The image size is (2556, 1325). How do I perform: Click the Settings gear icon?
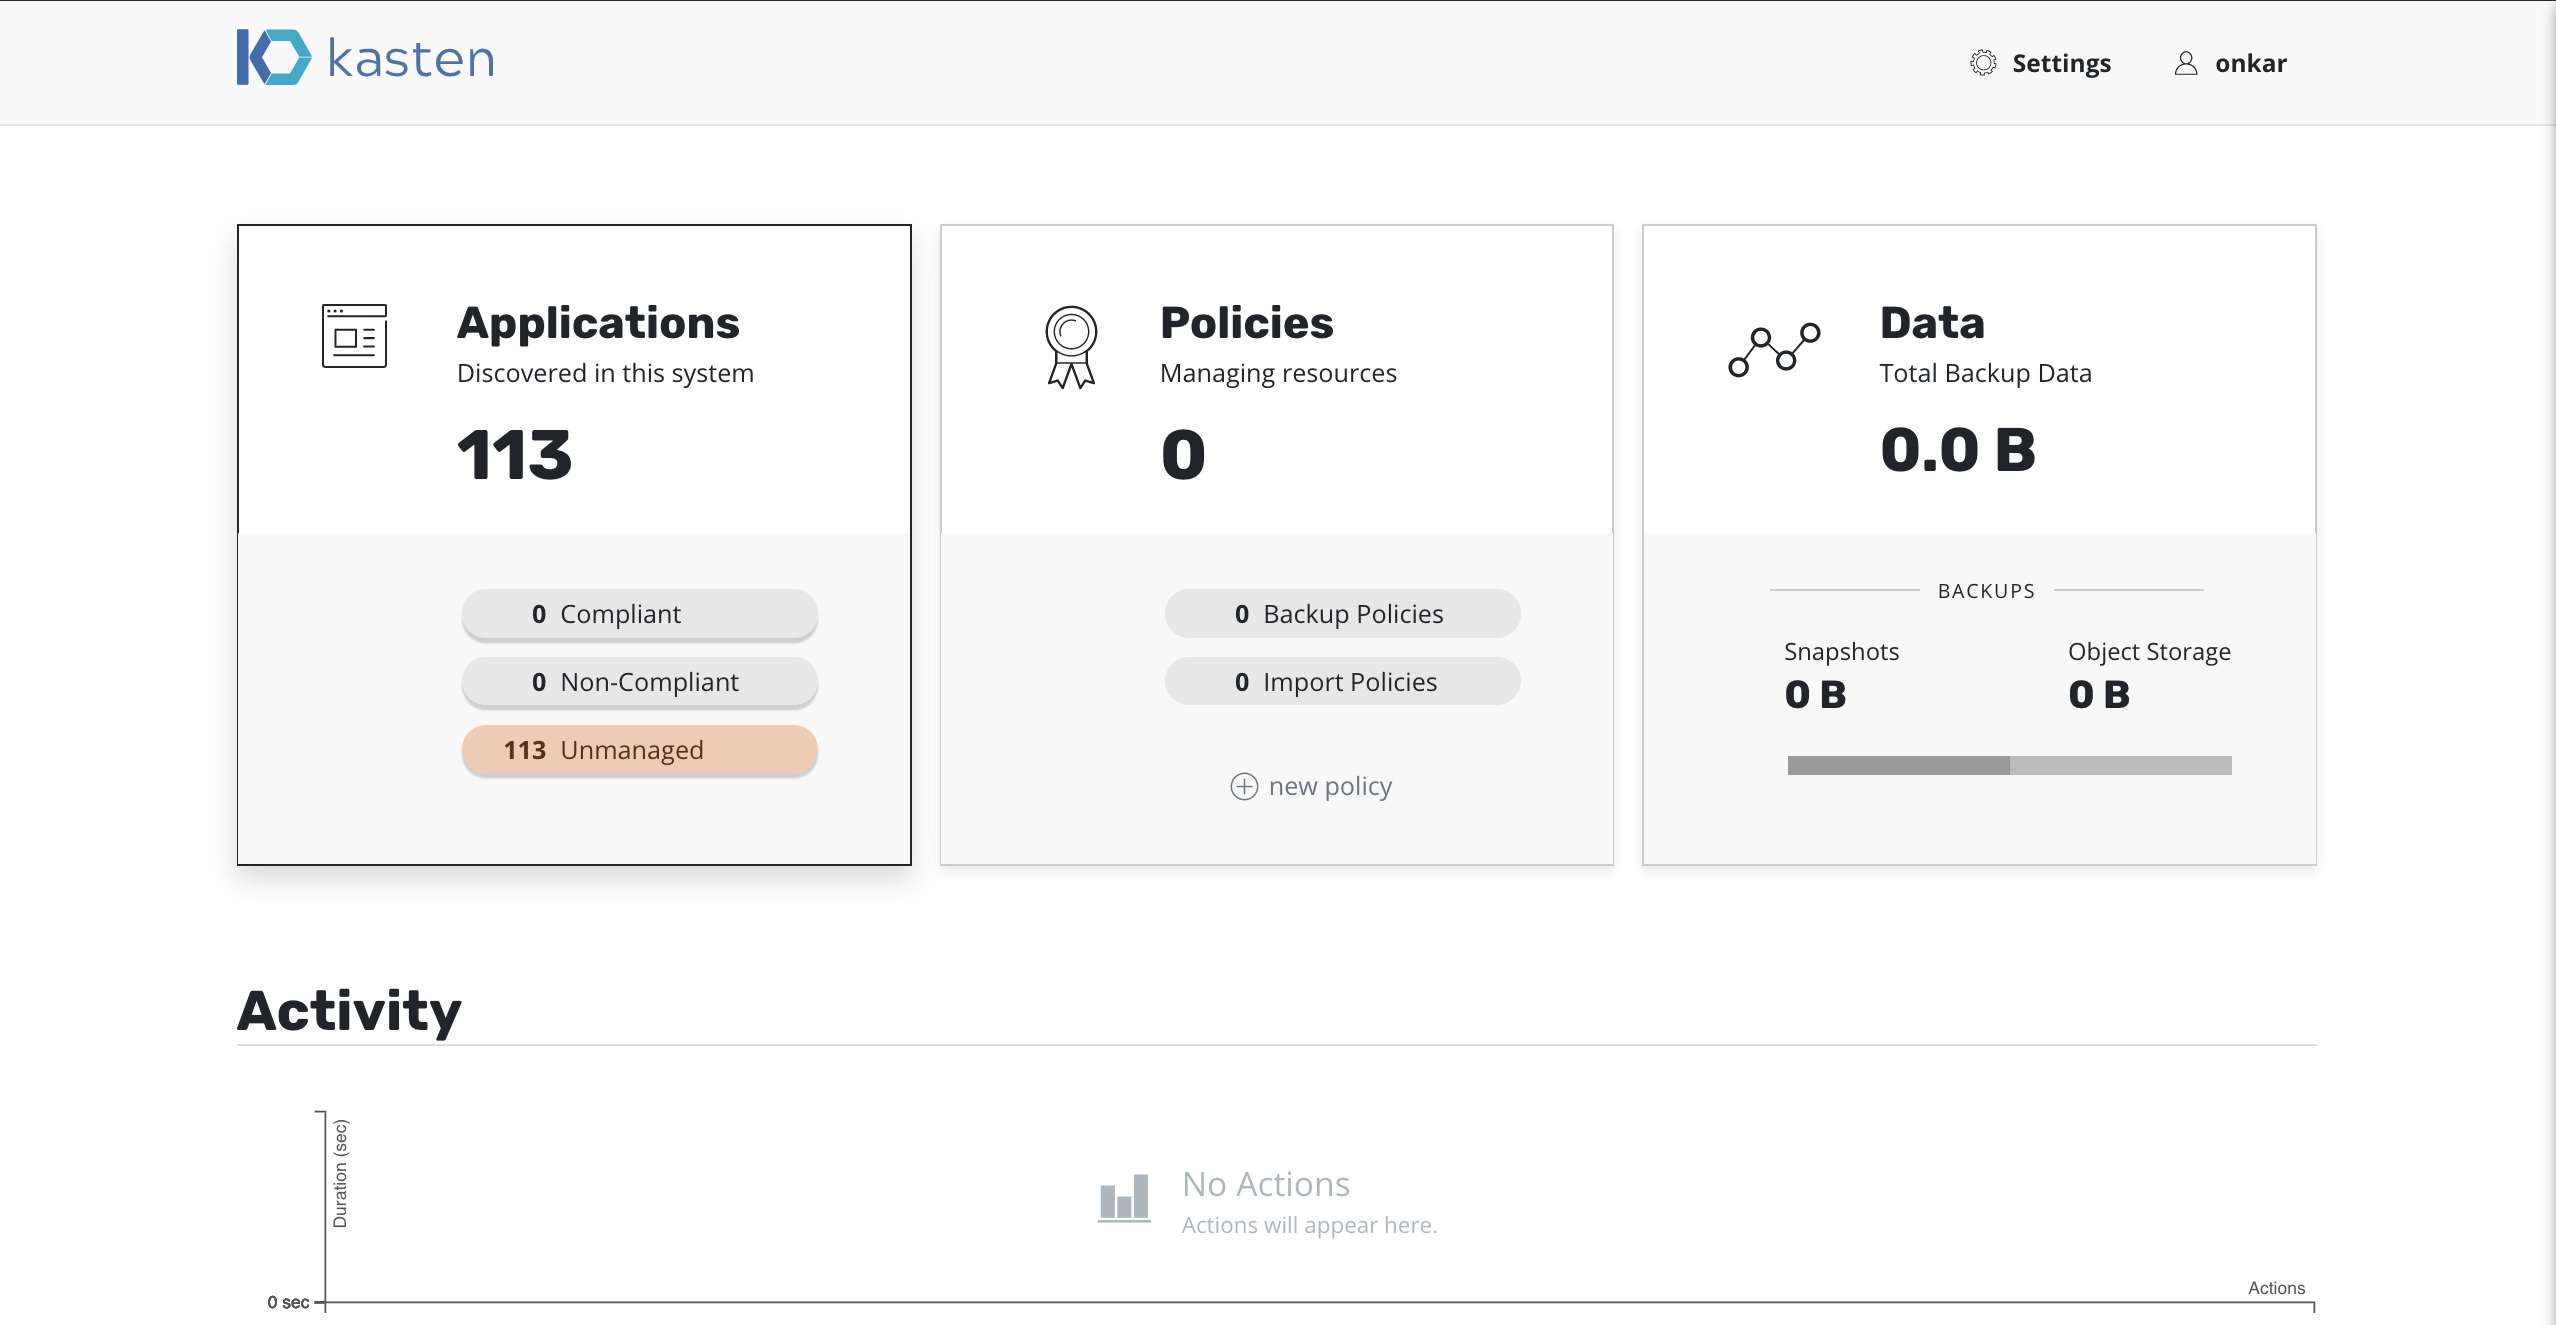pyautogui.click(x=1983, y=63)
